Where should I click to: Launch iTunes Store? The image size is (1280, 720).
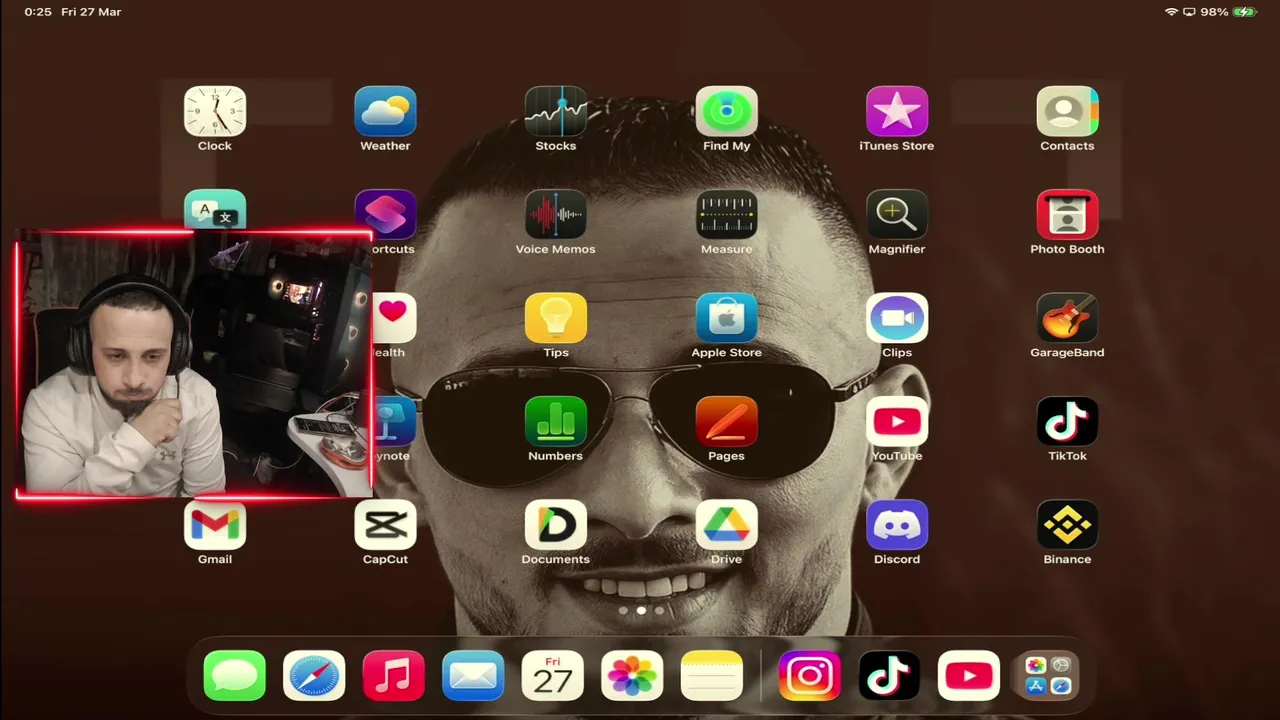(x=897, y=111)
